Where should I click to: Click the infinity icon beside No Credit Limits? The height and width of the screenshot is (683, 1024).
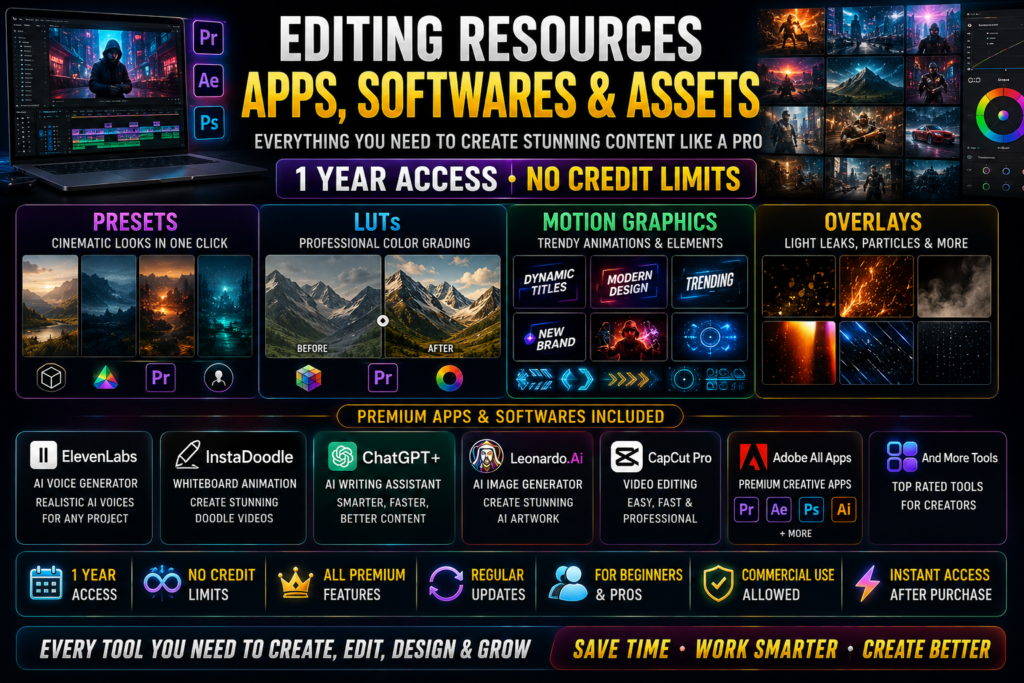pos(162,580)
